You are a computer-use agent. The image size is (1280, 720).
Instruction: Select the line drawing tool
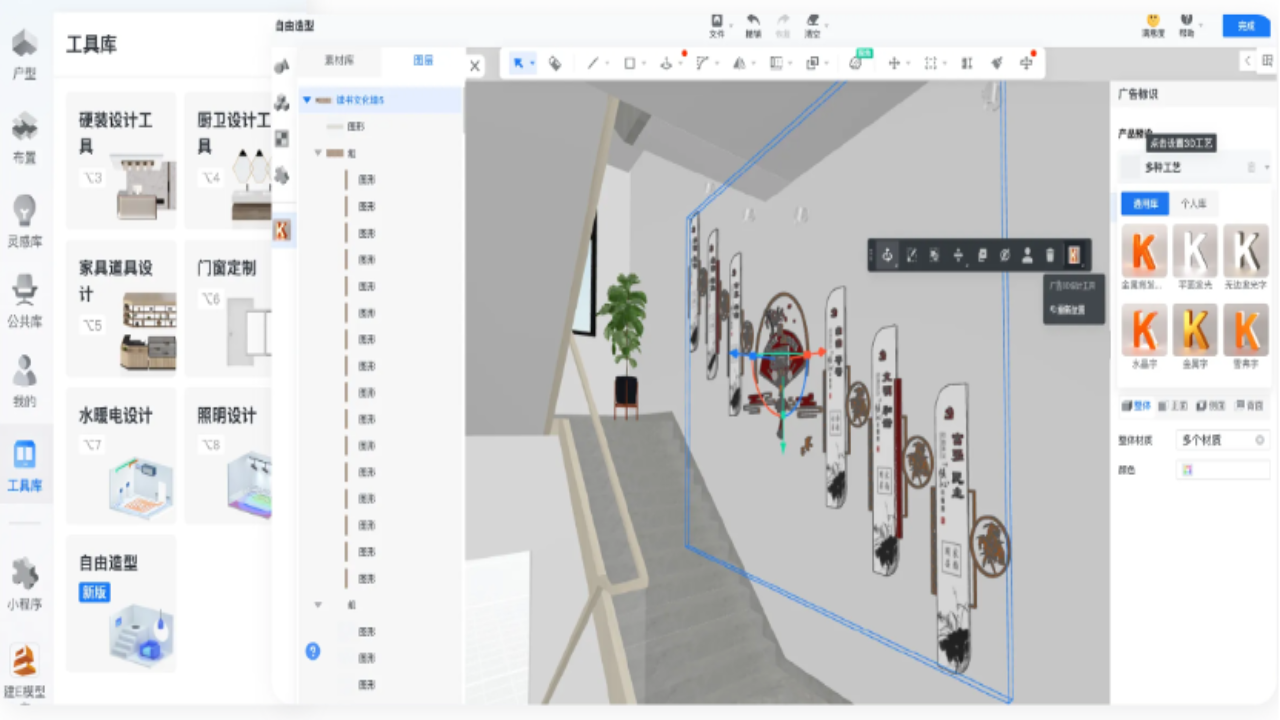592,63
